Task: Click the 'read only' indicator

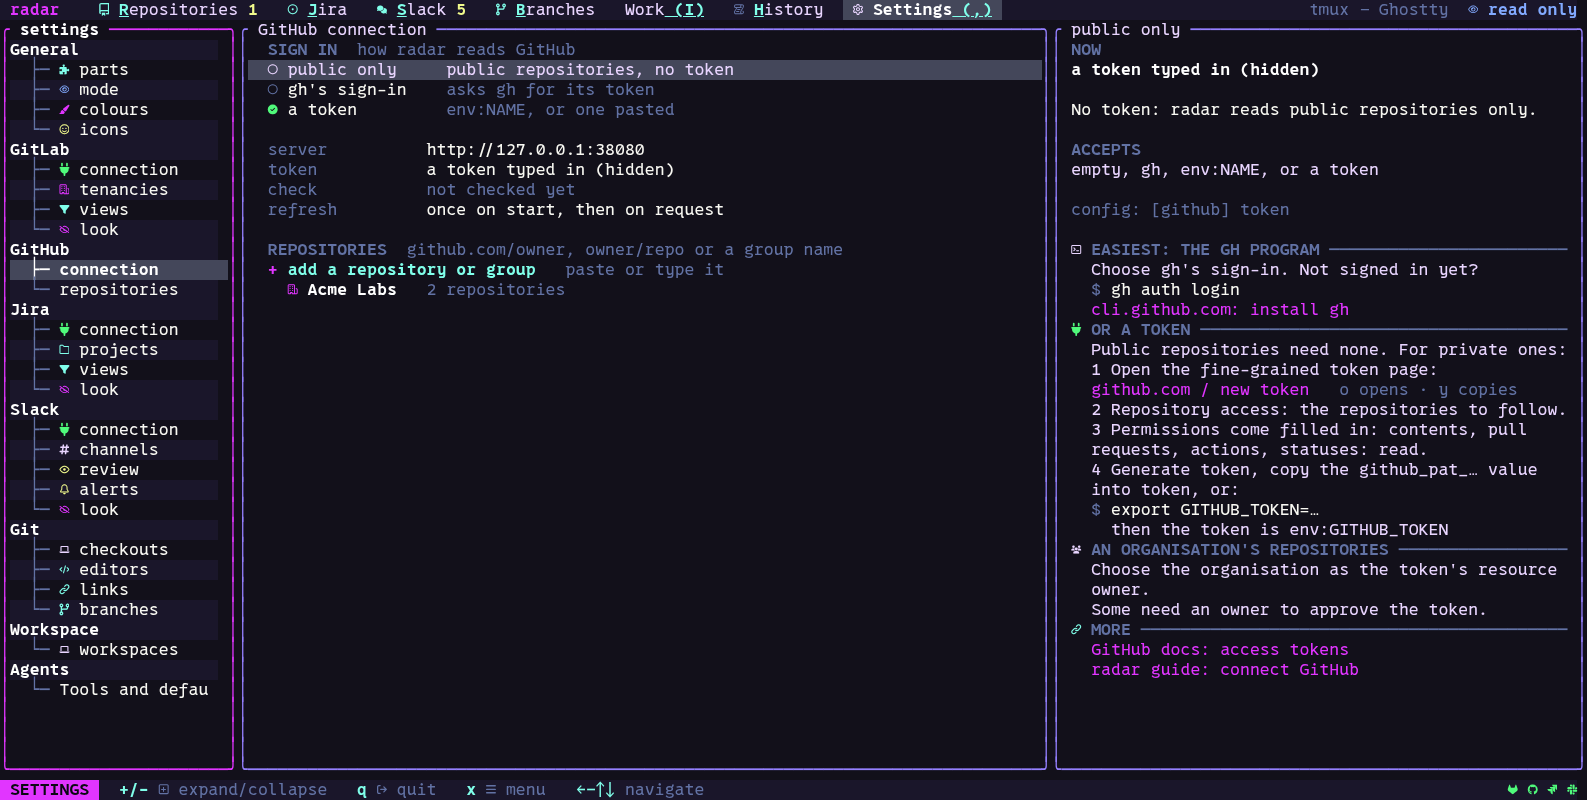Action: coord(1522,10)
